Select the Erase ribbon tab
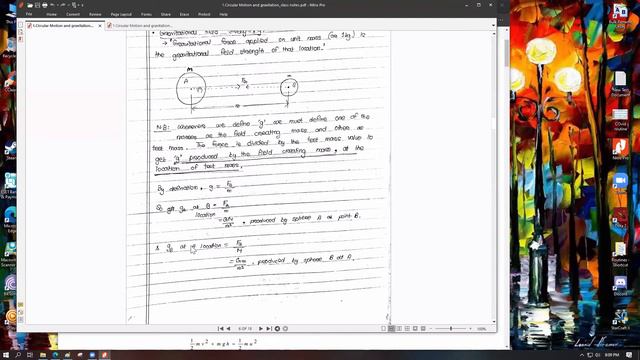The image size is (640, 360). pyautogui.click(x=184, y=14)
